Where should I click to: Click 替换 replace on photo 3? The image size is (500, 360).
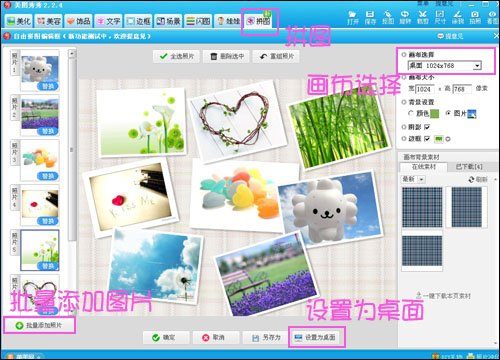[48, 176]
